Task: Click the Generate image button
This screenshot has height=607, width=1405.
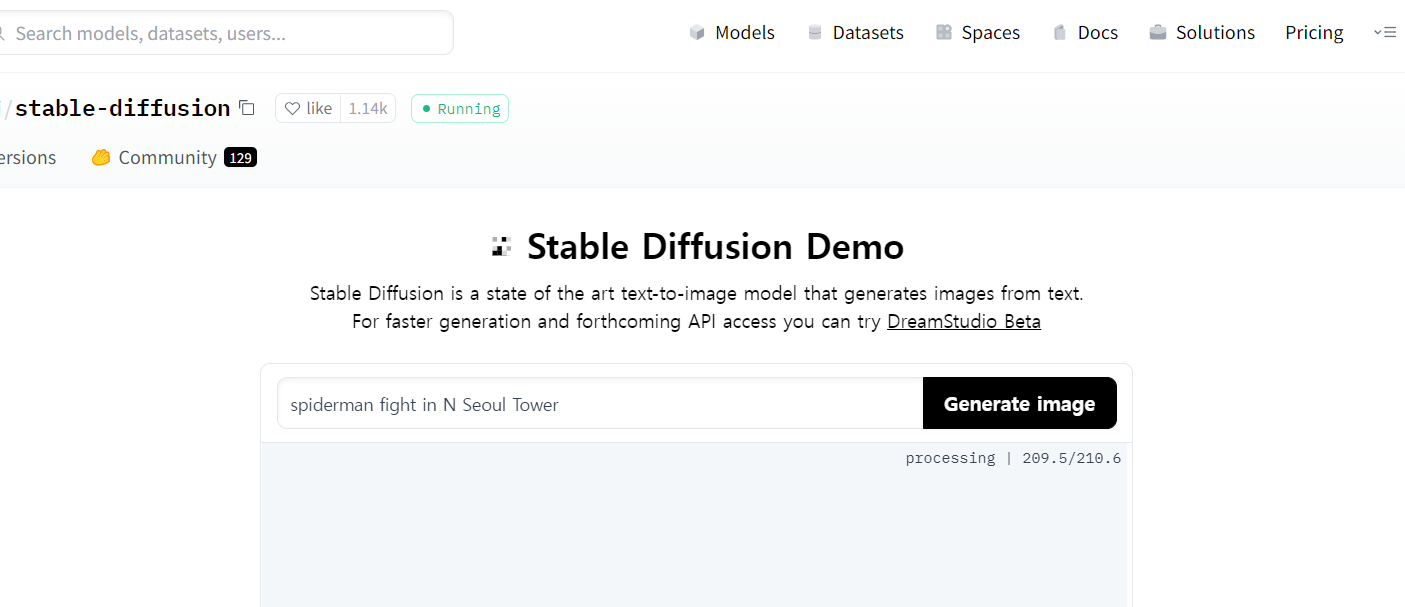Action: tap(1020, 403)
